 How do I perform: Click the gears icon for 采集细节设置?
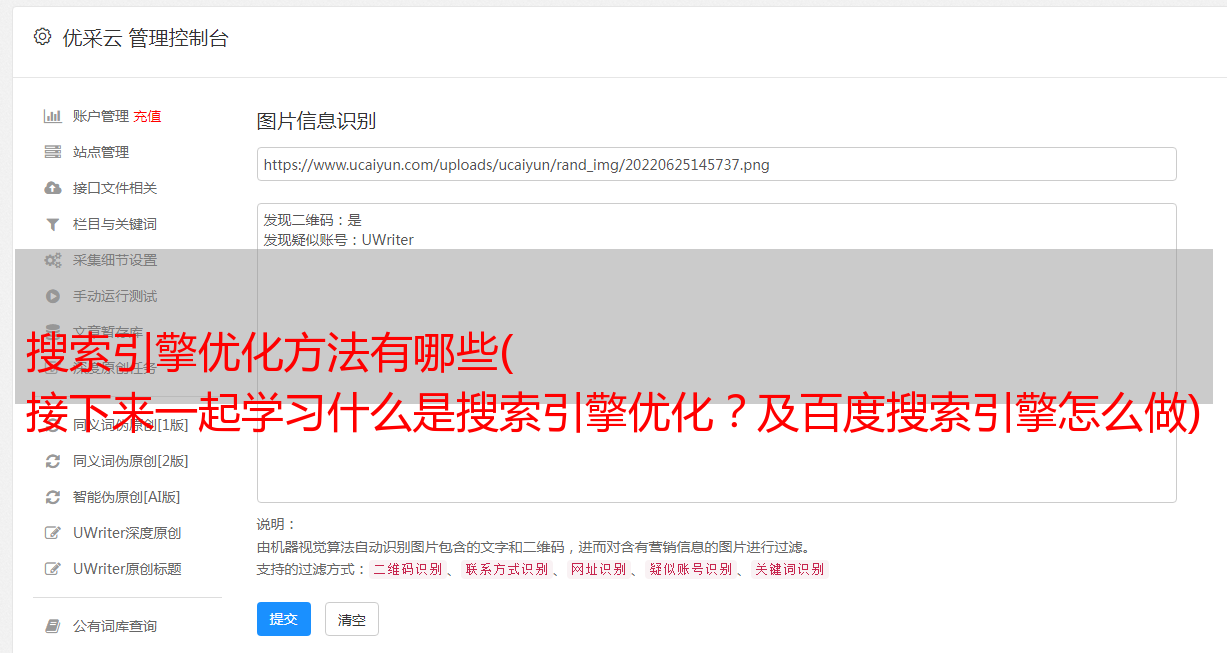pos(53,260)
